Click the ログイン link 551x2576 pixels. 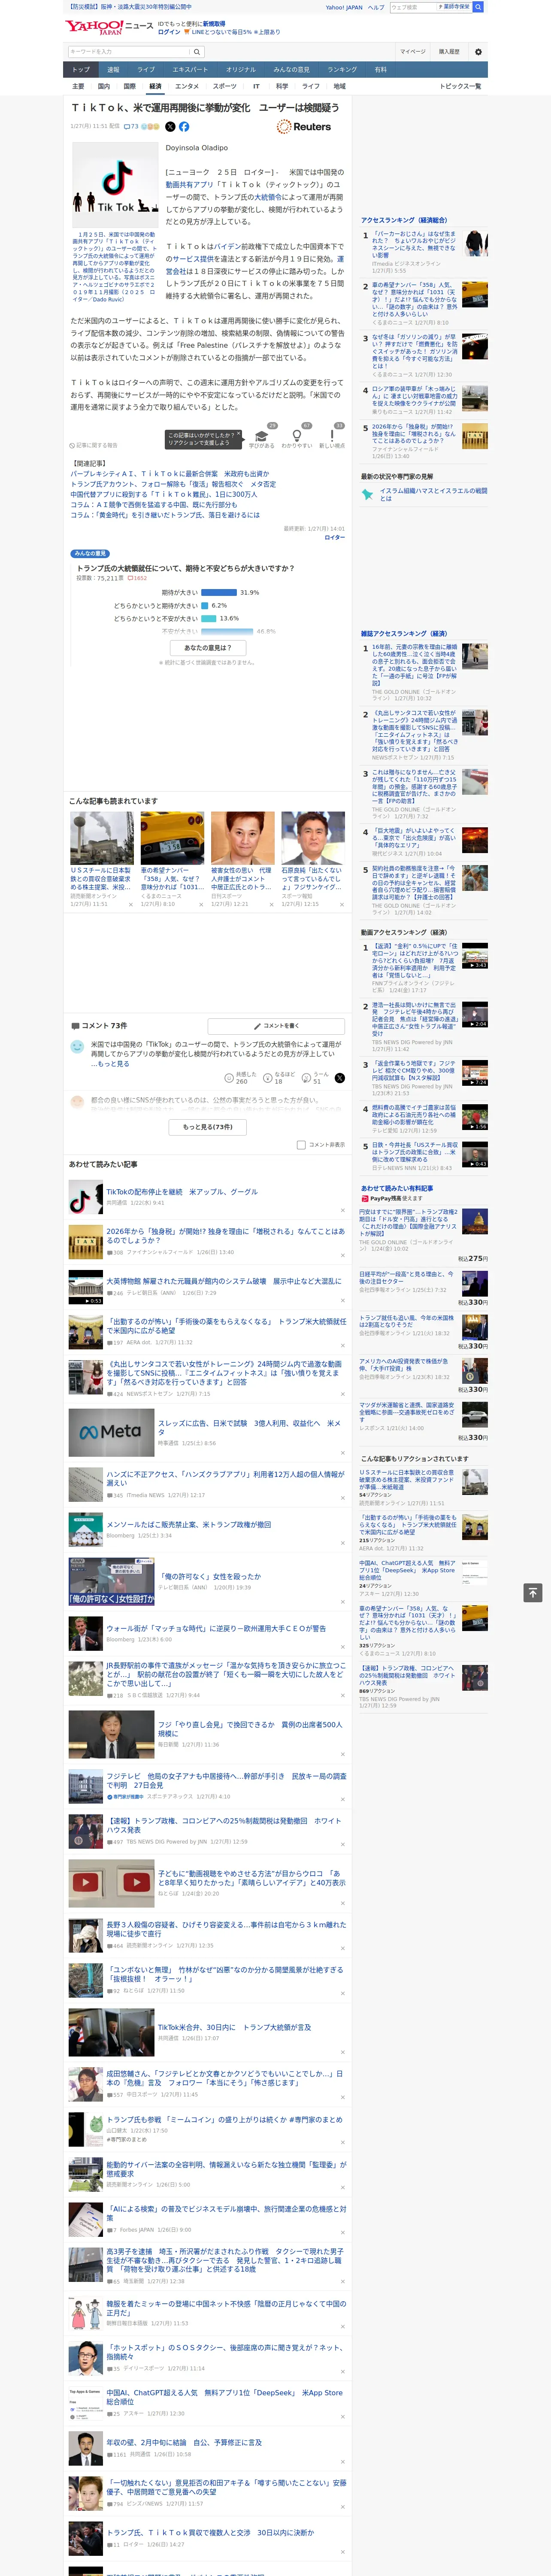click(169, 32)
